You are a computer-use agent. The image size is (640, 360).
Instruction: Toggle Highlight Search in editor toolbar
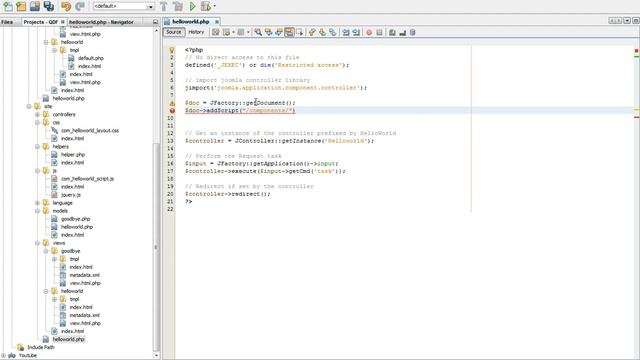(x=289, y=32)
